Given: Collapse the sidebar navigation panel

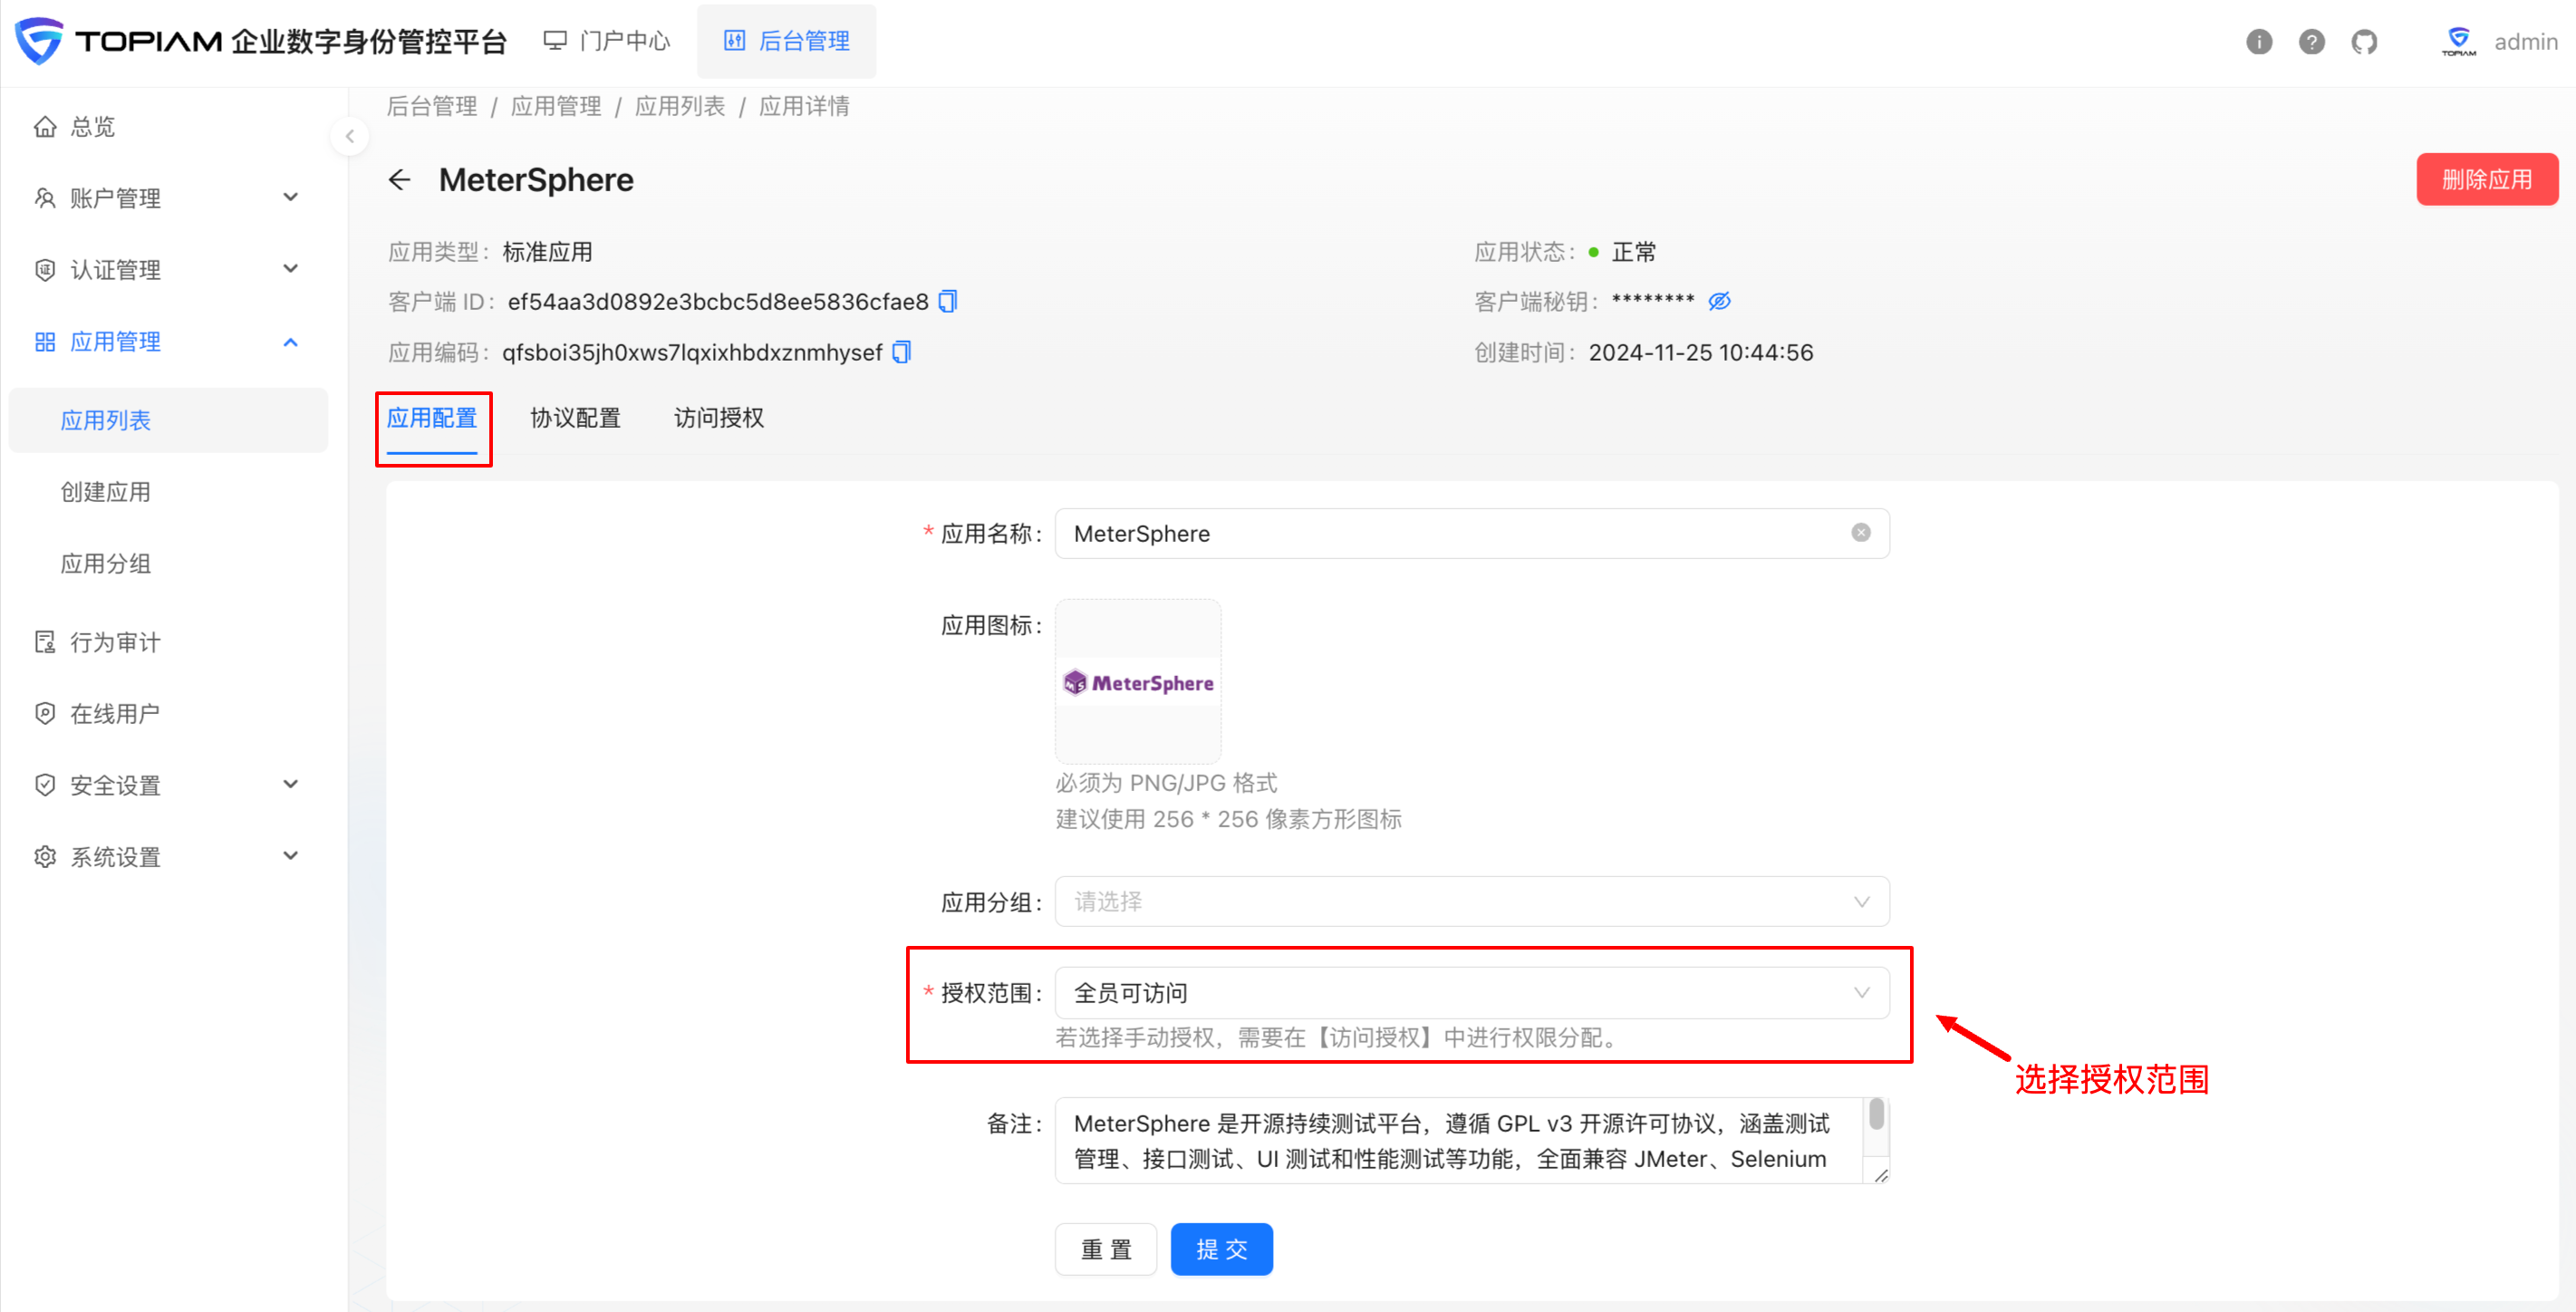Looking at the screenshot, I should click(x=350, y=136).
